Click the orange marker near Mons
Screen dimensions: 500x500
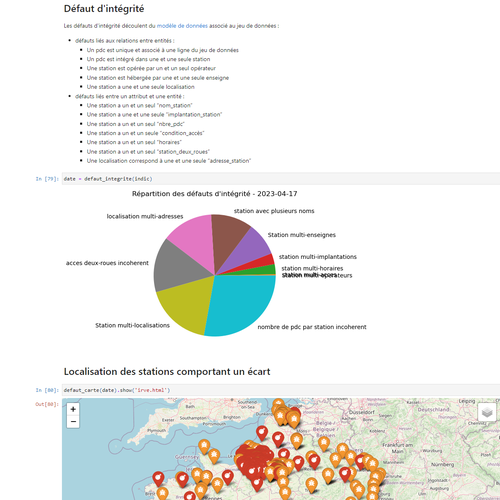[x=296, y=441]
